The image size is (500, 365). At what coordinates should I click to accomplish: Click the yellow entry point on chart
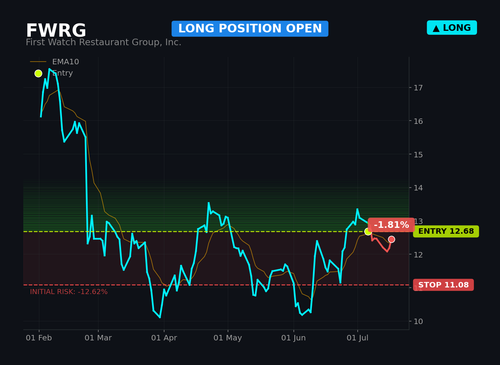pyautogui.click(x=368, y=232)
